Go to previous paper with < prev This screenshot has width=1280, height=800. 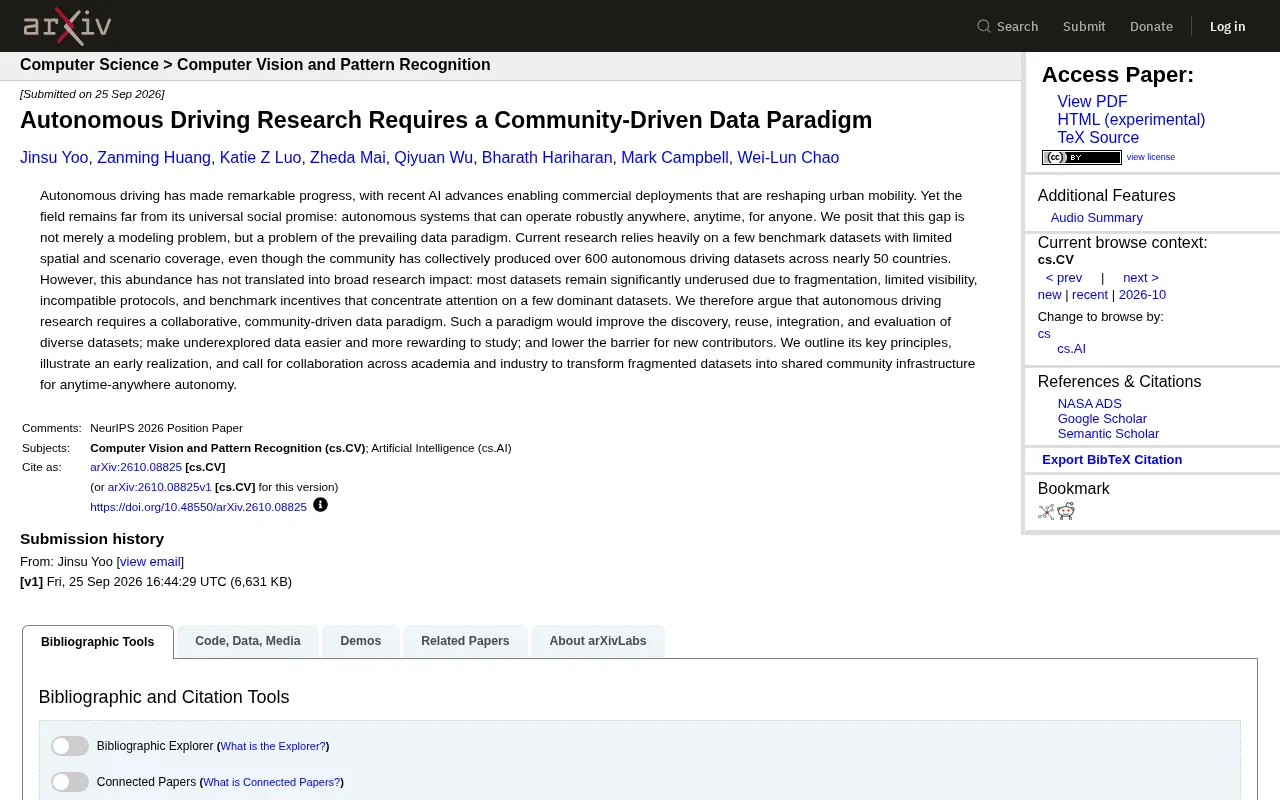[x=1064, y=278]
